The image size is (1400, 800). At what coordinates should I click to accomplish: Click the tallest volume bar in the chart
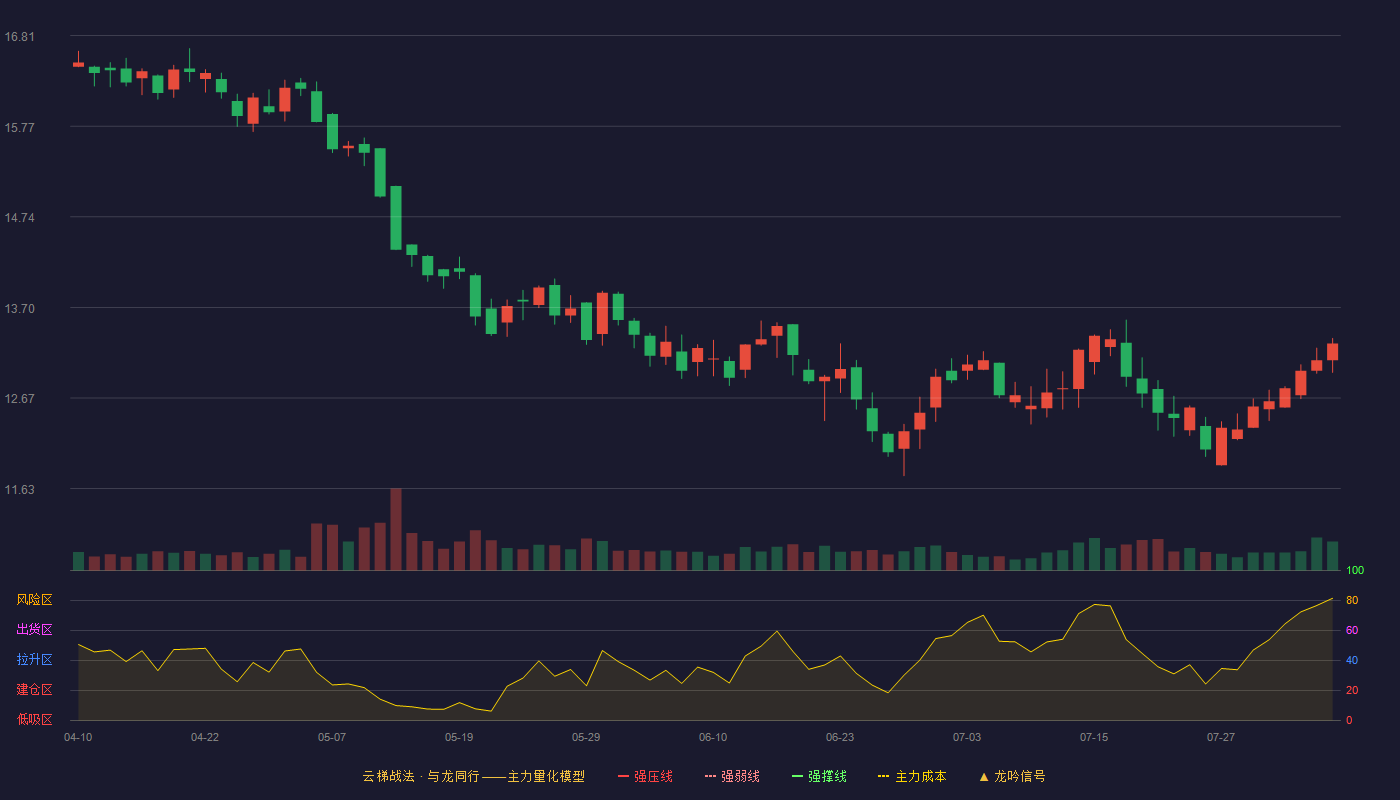pos(396,529)
